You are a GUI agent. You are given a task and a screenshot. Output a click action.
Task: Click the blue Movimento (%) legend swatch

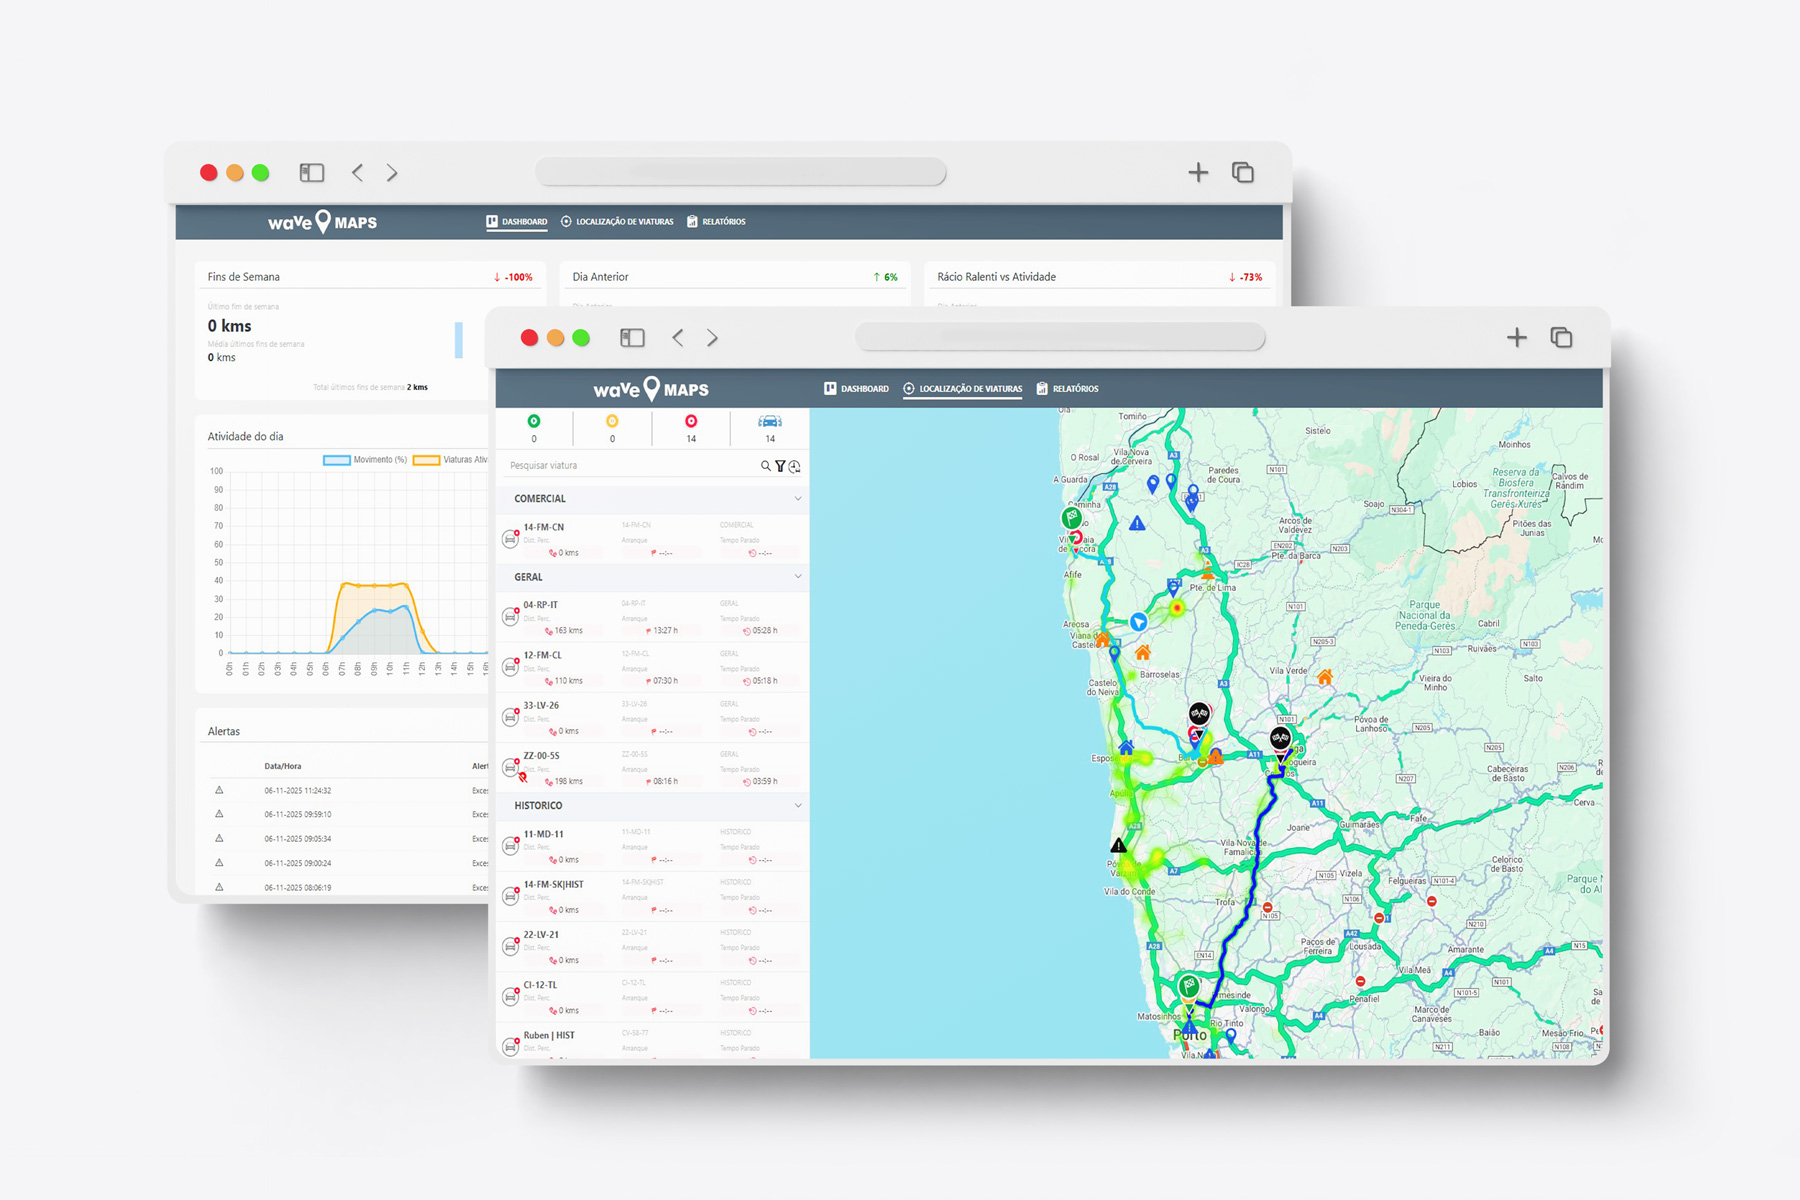point(337,460)
